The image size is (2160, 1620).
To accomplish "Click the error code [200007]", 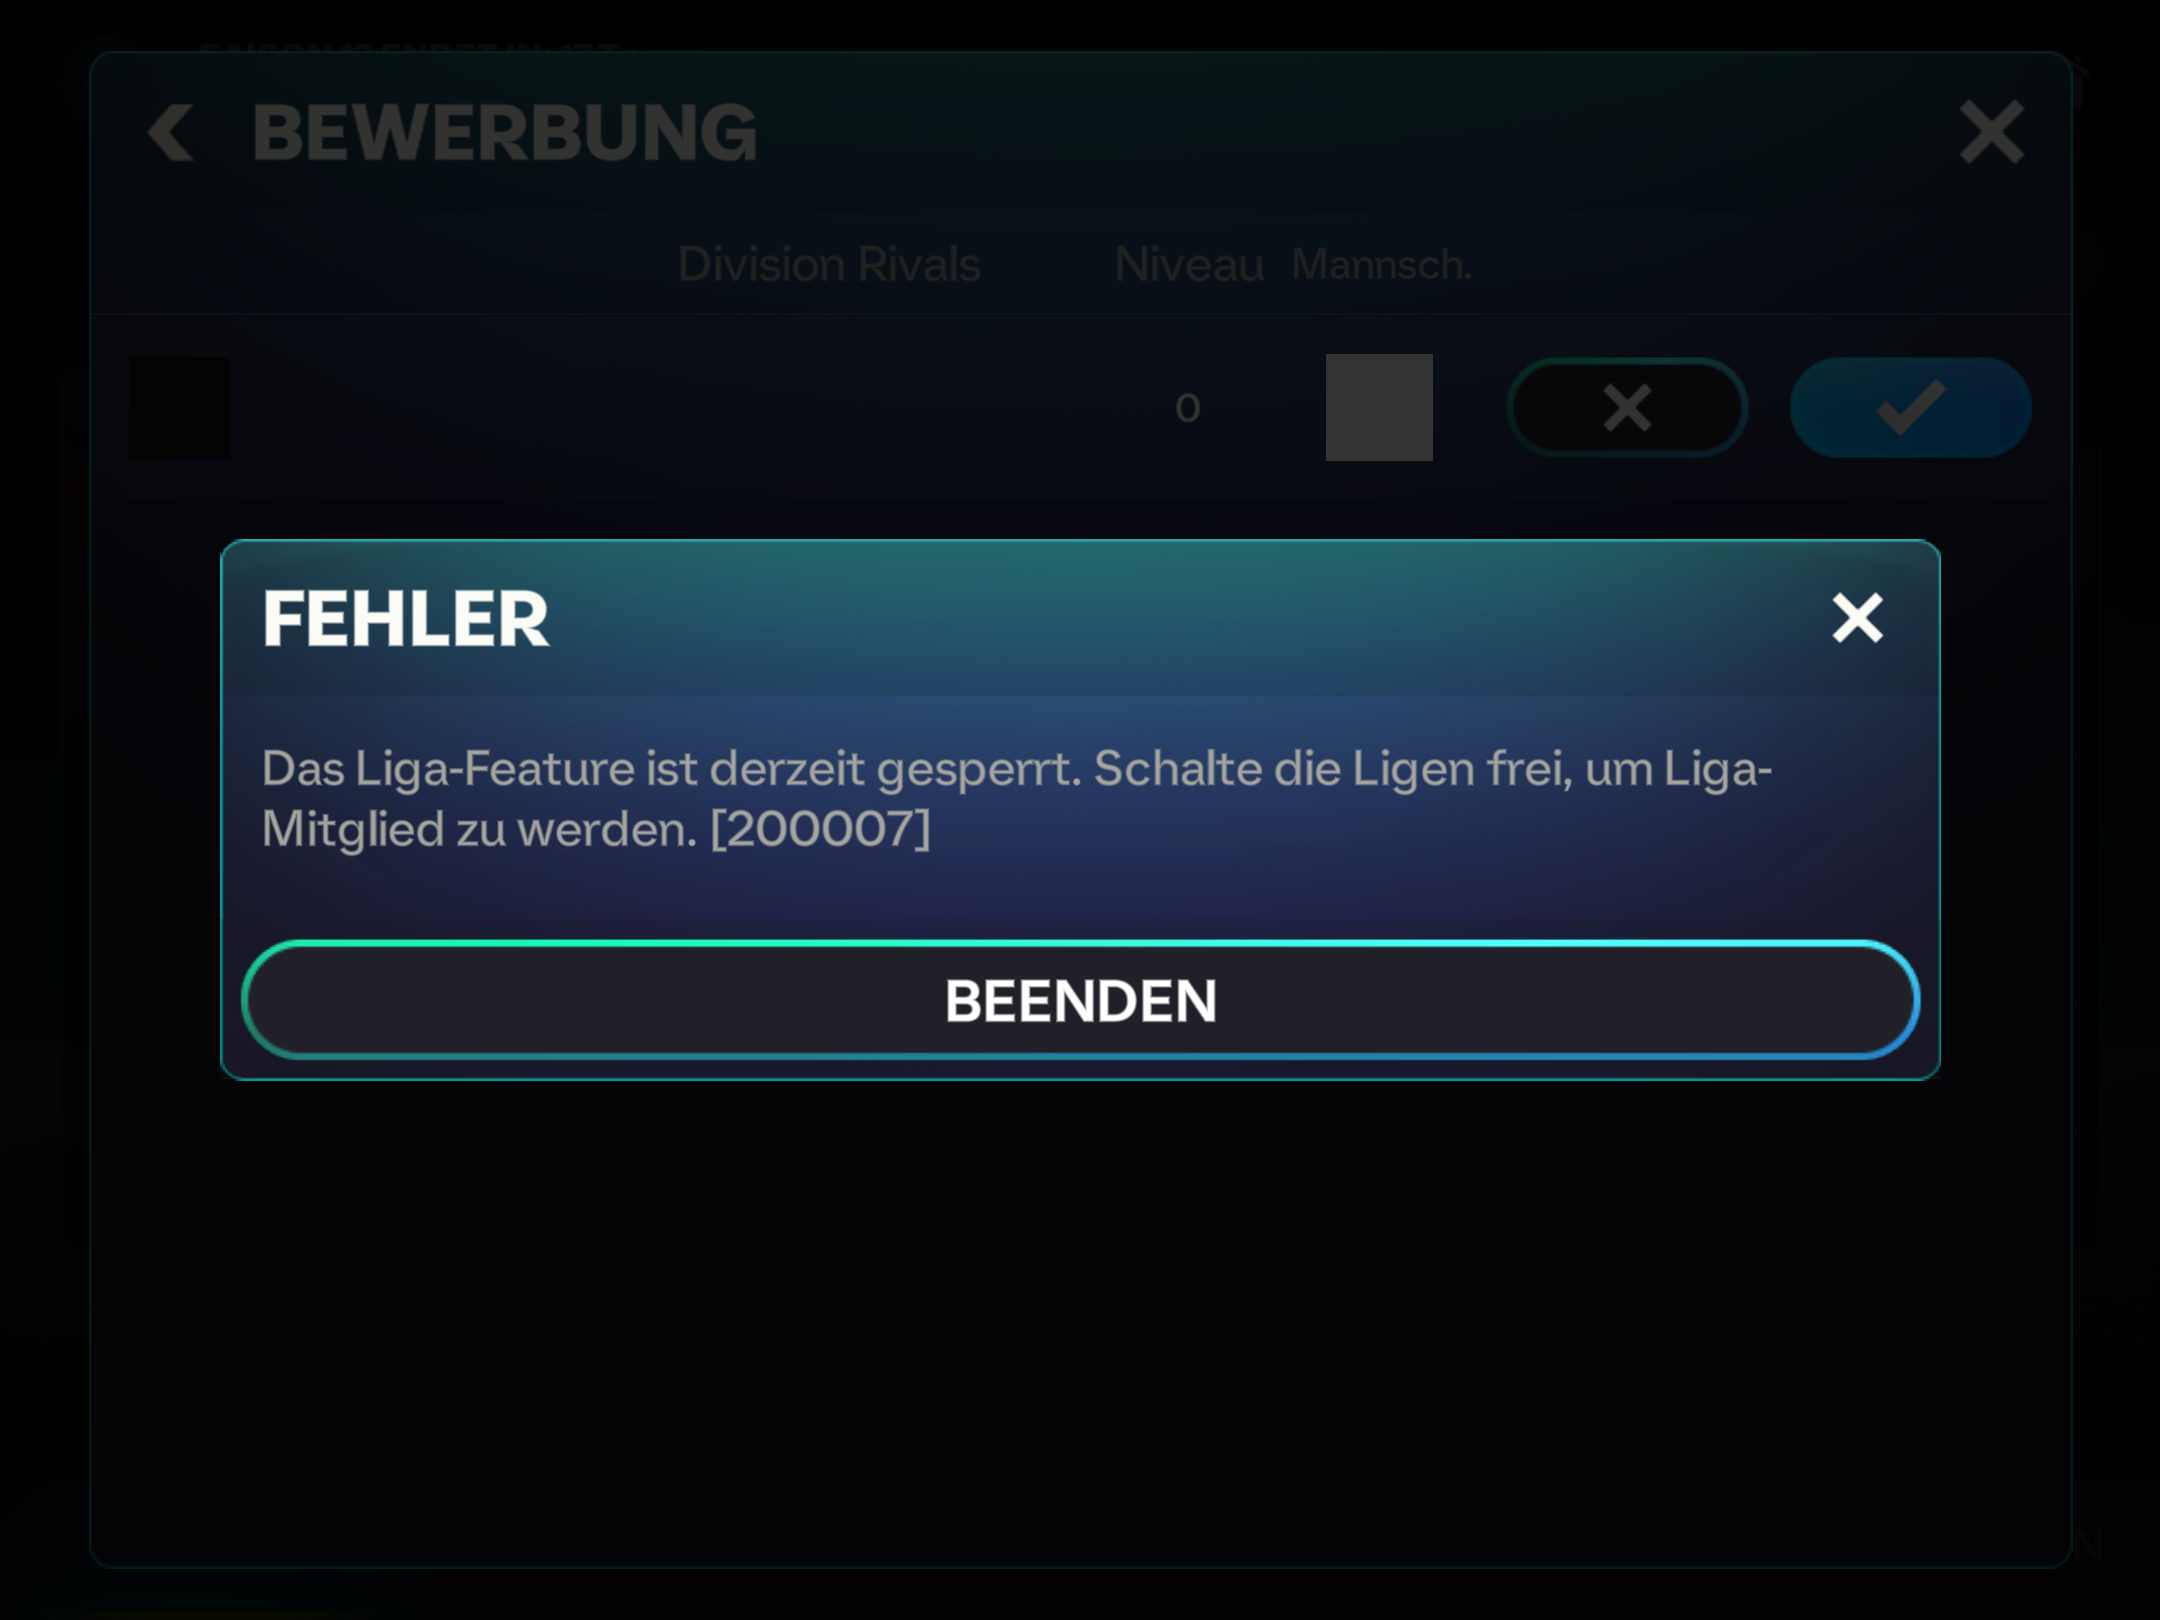I will click(821, 829).
